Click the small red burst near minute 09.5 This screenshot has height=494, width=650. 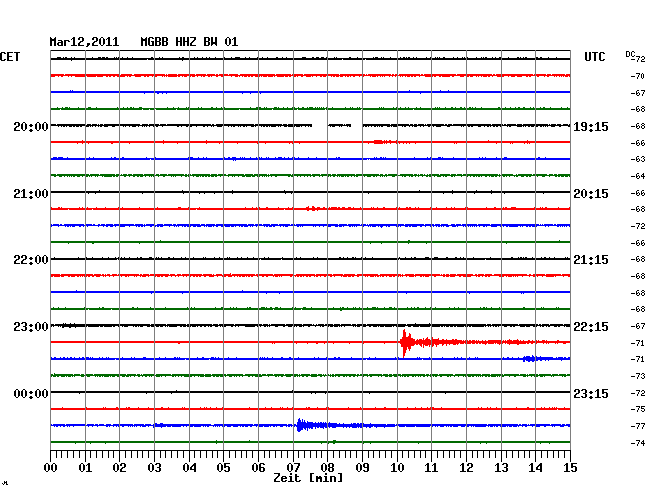[x=382, y=142]
